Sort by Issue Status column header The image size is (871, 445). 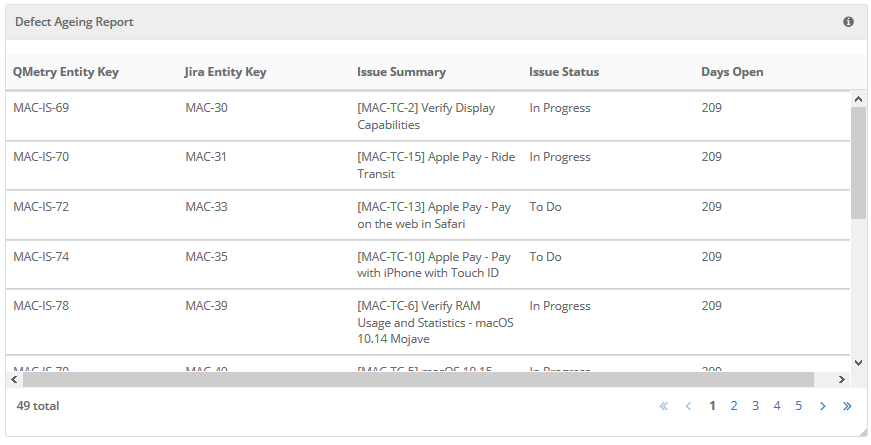[564, 72]
